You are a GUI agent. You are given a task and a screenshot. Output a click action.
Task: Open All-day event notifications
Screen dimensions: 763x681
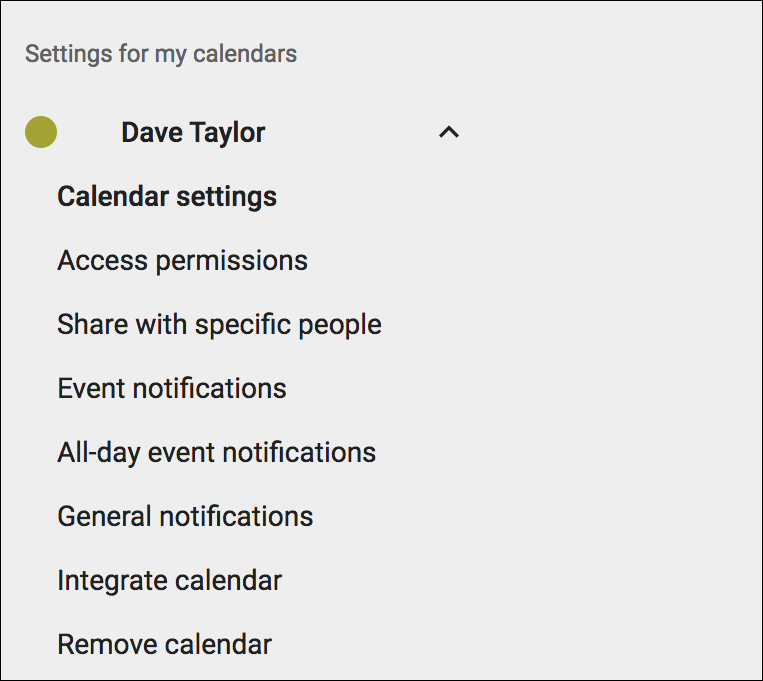216,453
